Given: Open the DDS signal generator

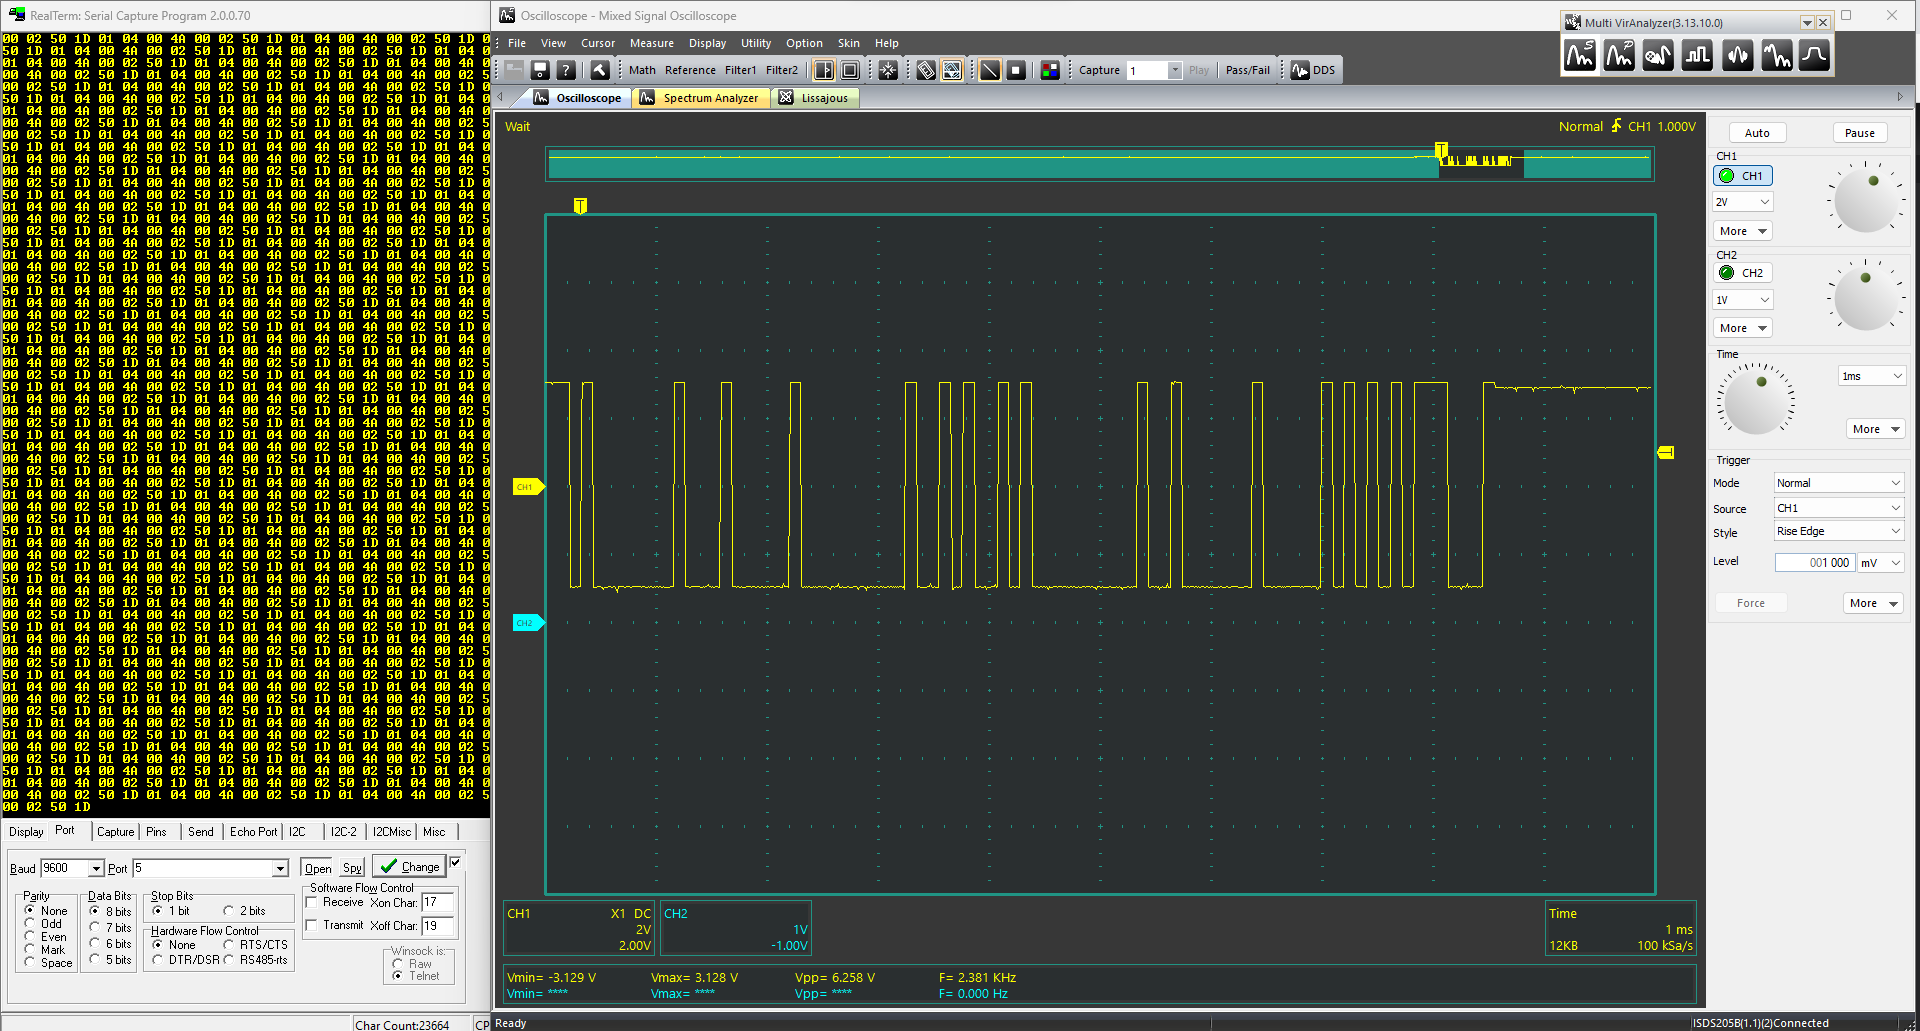Looking at the screenshot, I should (x=1313, y=70).
